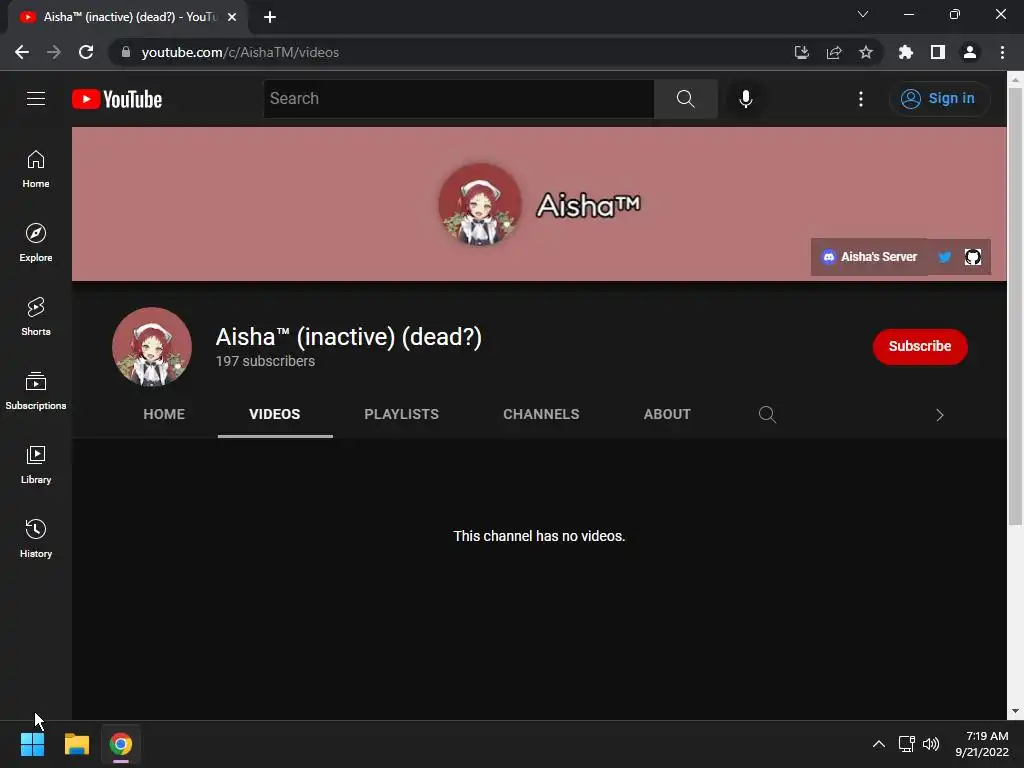
Task: Open History in the left sidebar
Action: coord(36,539)
